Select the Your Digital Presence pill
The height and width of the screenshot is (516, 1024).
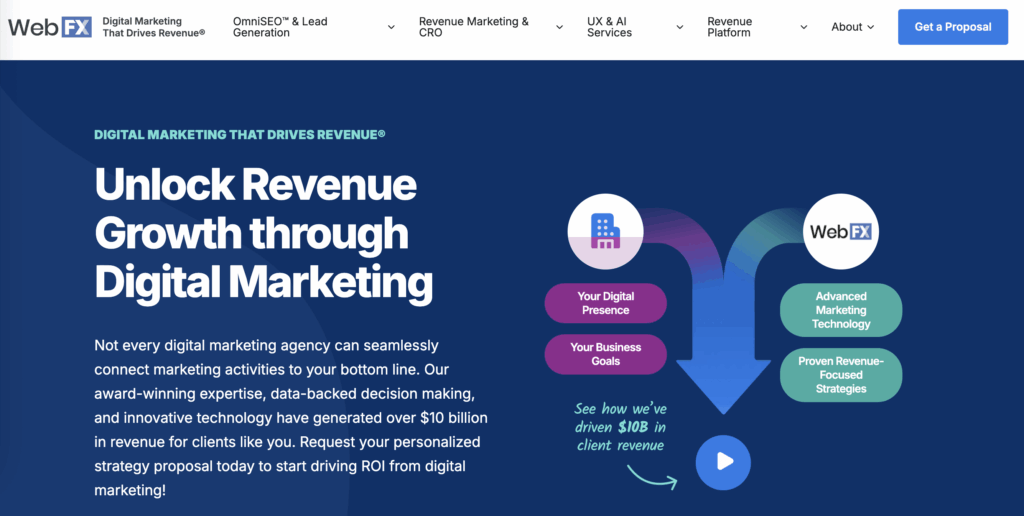click(605, 303)
